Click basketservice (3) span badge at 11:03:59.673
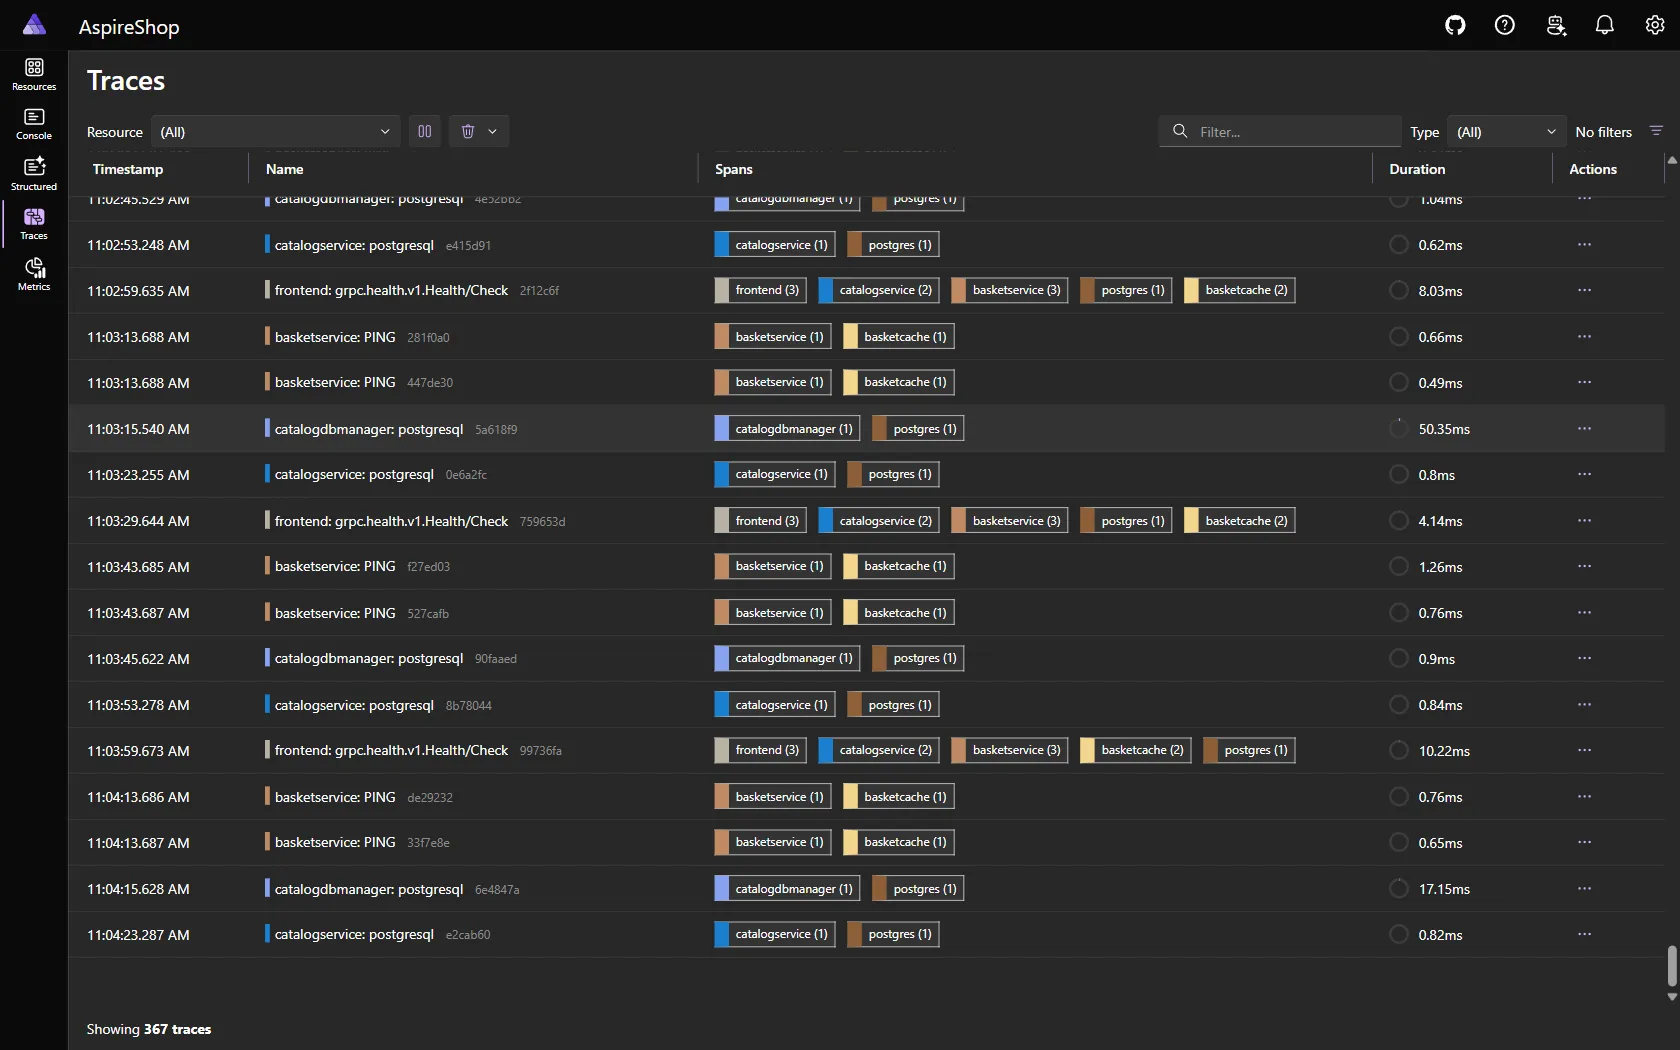Viewport: 1680px width, 1050px height. (x=1009, y=750)
